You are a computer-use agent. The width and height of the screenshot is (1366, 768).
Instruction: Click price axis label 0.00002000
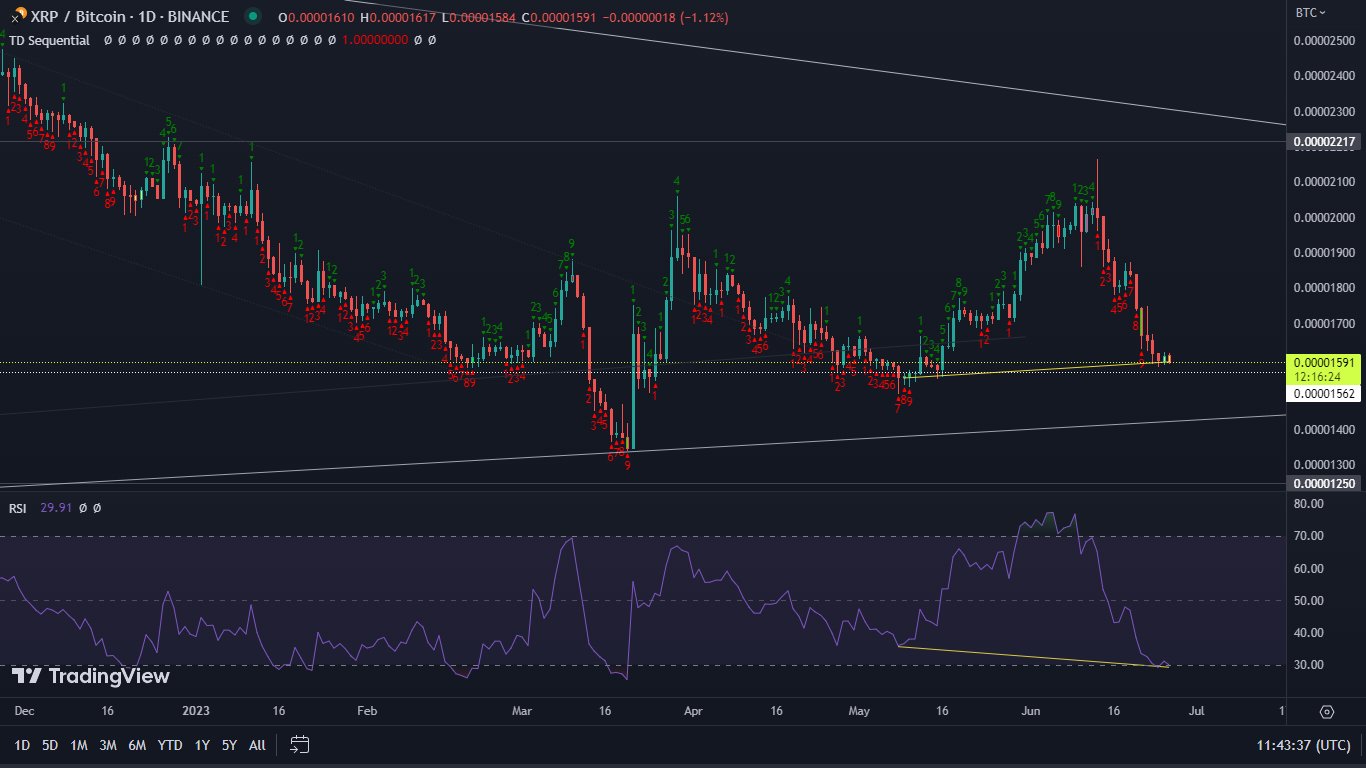point(1324,218)
